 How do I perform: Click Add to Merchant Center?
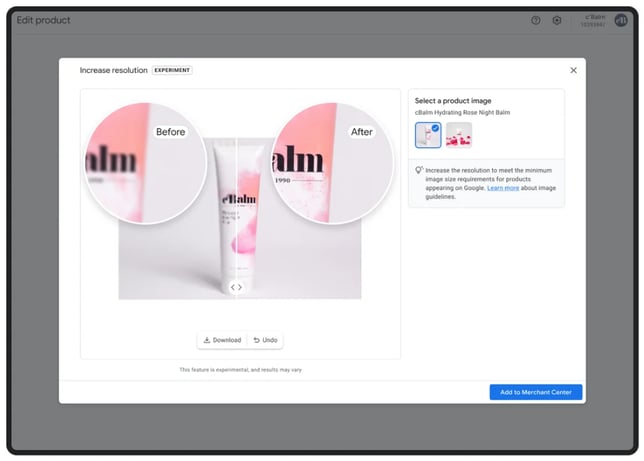pyautogui.click(x=536, y=392)
